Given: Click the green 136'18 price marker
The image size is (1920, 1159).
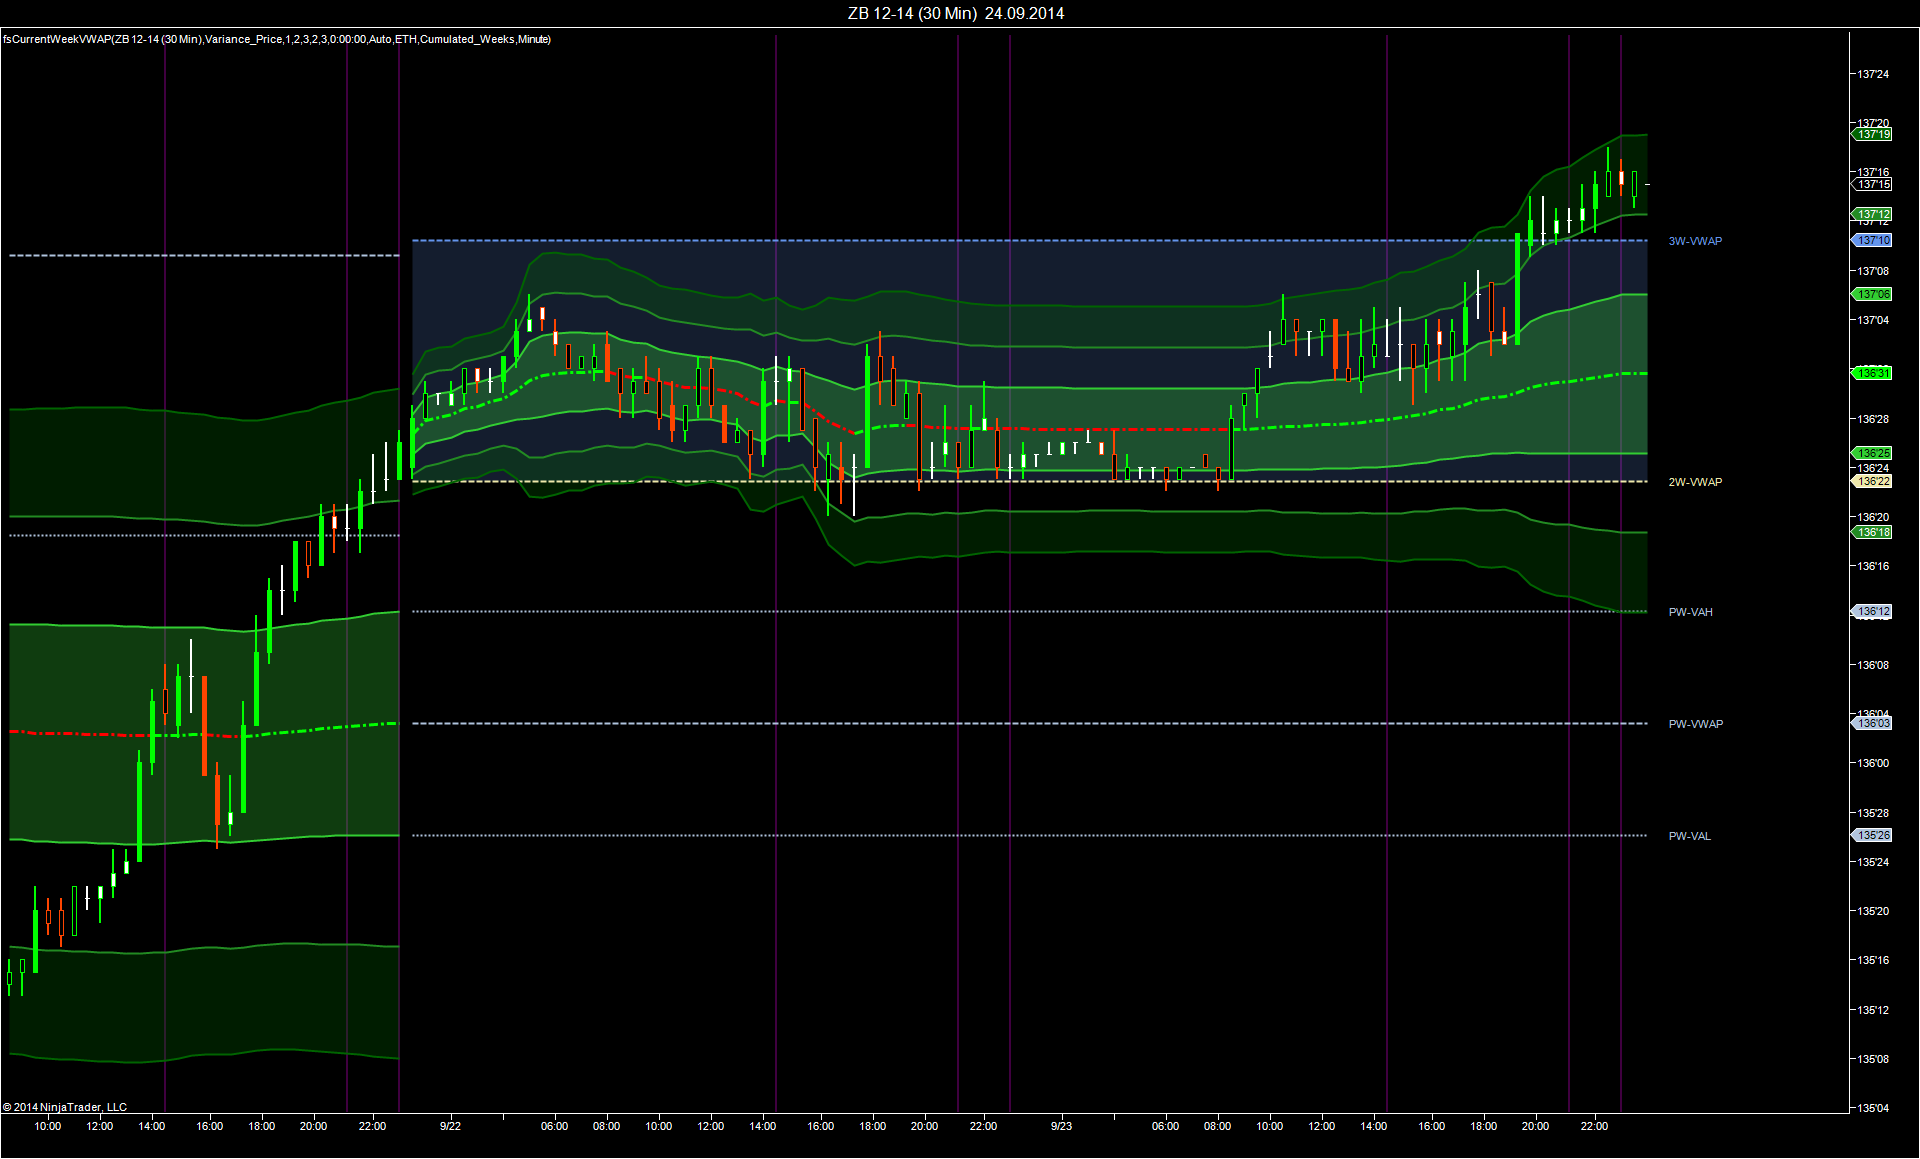Looking at the screenshot, I should pyautogui.click(x=1874, y=533).
